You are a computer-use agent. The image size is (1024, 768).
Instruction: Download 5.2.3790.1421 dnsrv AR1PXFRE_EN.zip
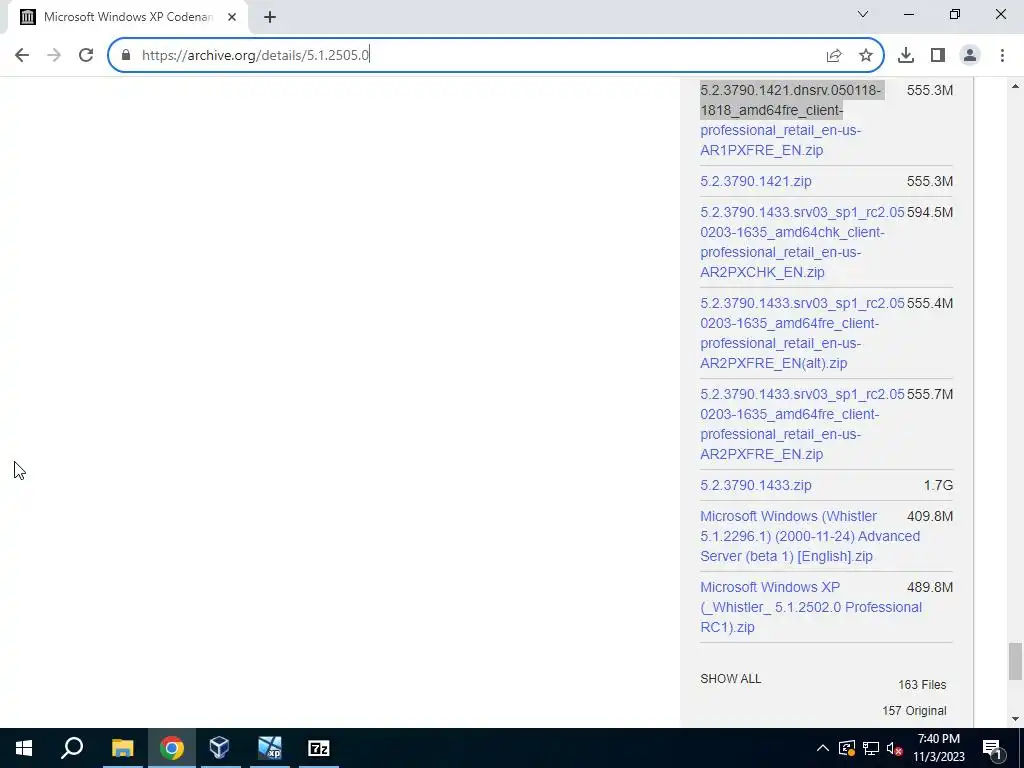(x=791, y=120)
